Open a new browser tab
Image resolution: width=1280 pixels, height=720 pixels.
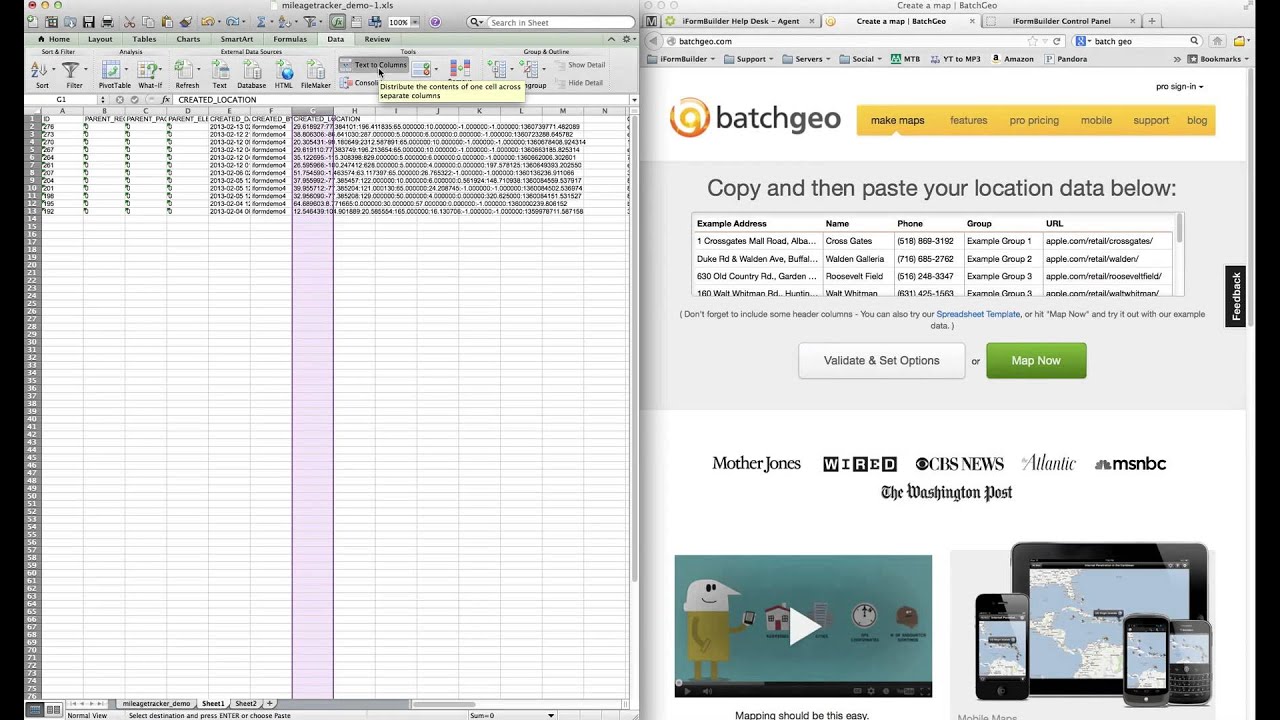[x=1152, y=21]
